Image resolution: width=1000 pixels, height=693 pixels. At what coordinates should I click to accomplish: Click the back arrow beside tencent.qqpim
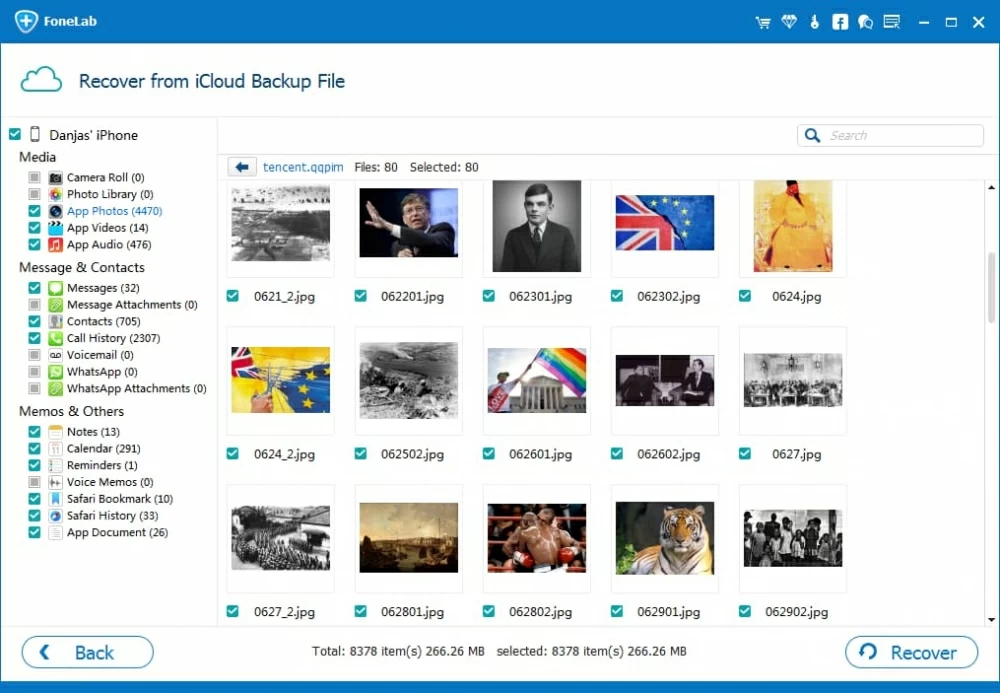pyautogui.click(x=241, y=167)
